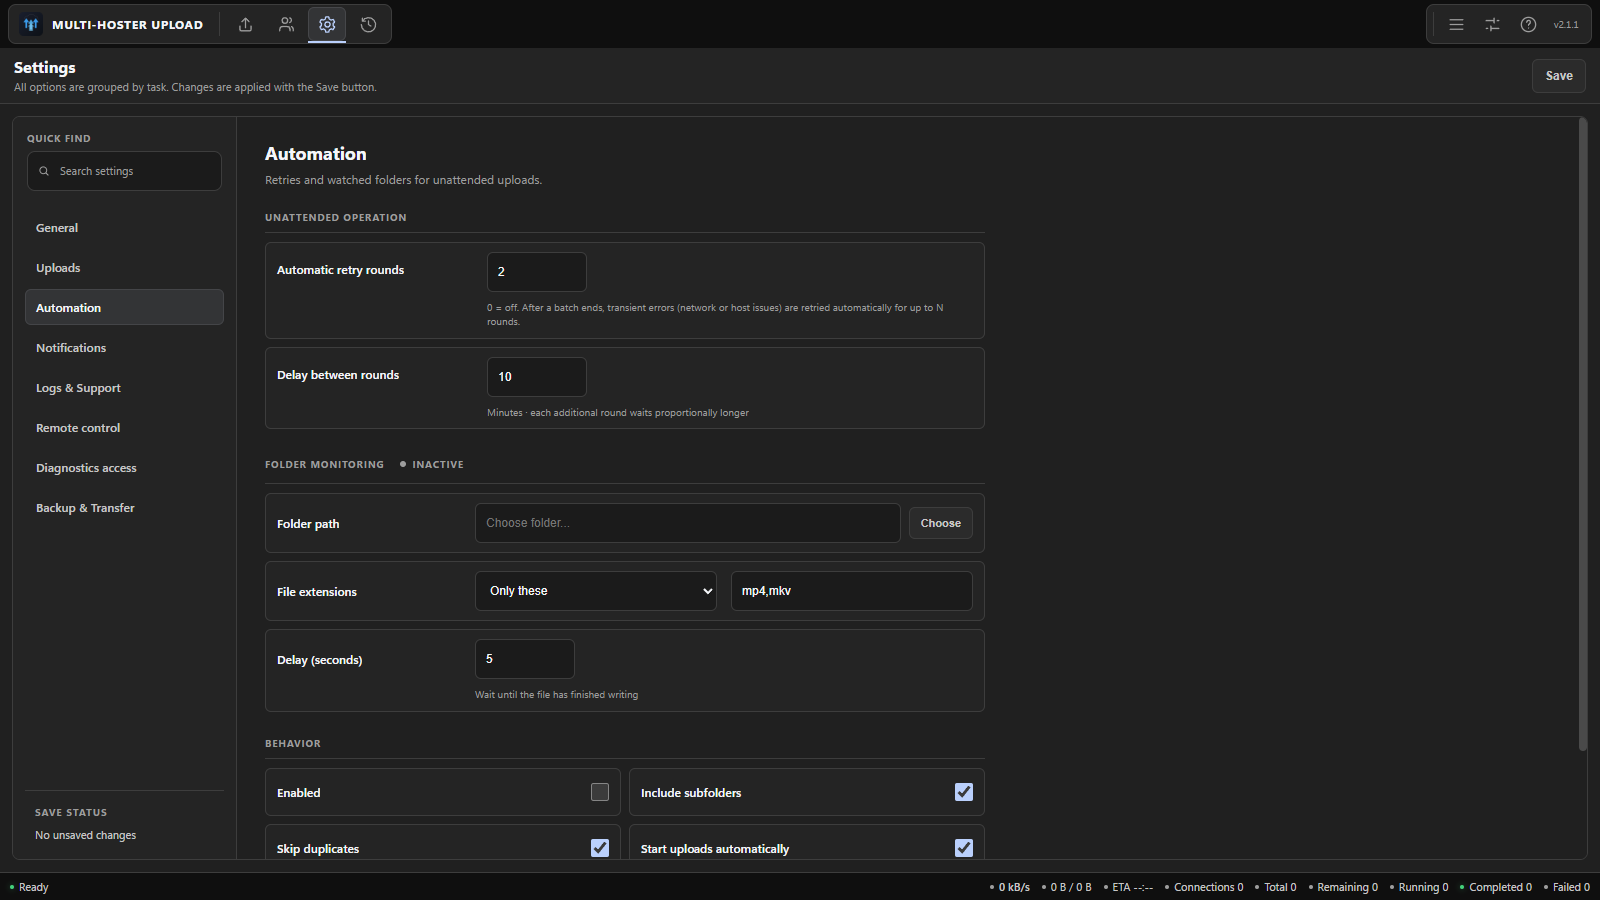Click the 0 kB/s speed indicator

tap(1014, 887)
